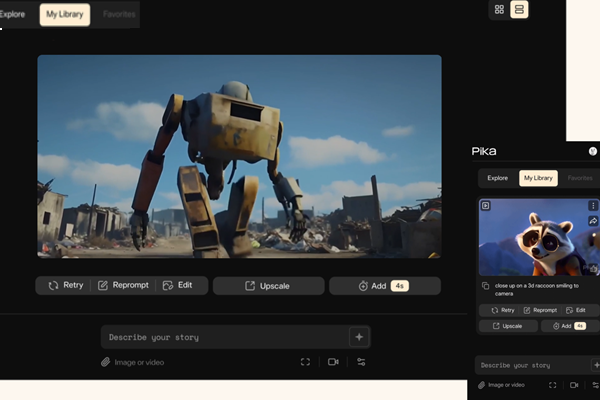Screen dimensions: 600x400
Task: Click Upscale under raccoon video
Action: coord(507,326)
